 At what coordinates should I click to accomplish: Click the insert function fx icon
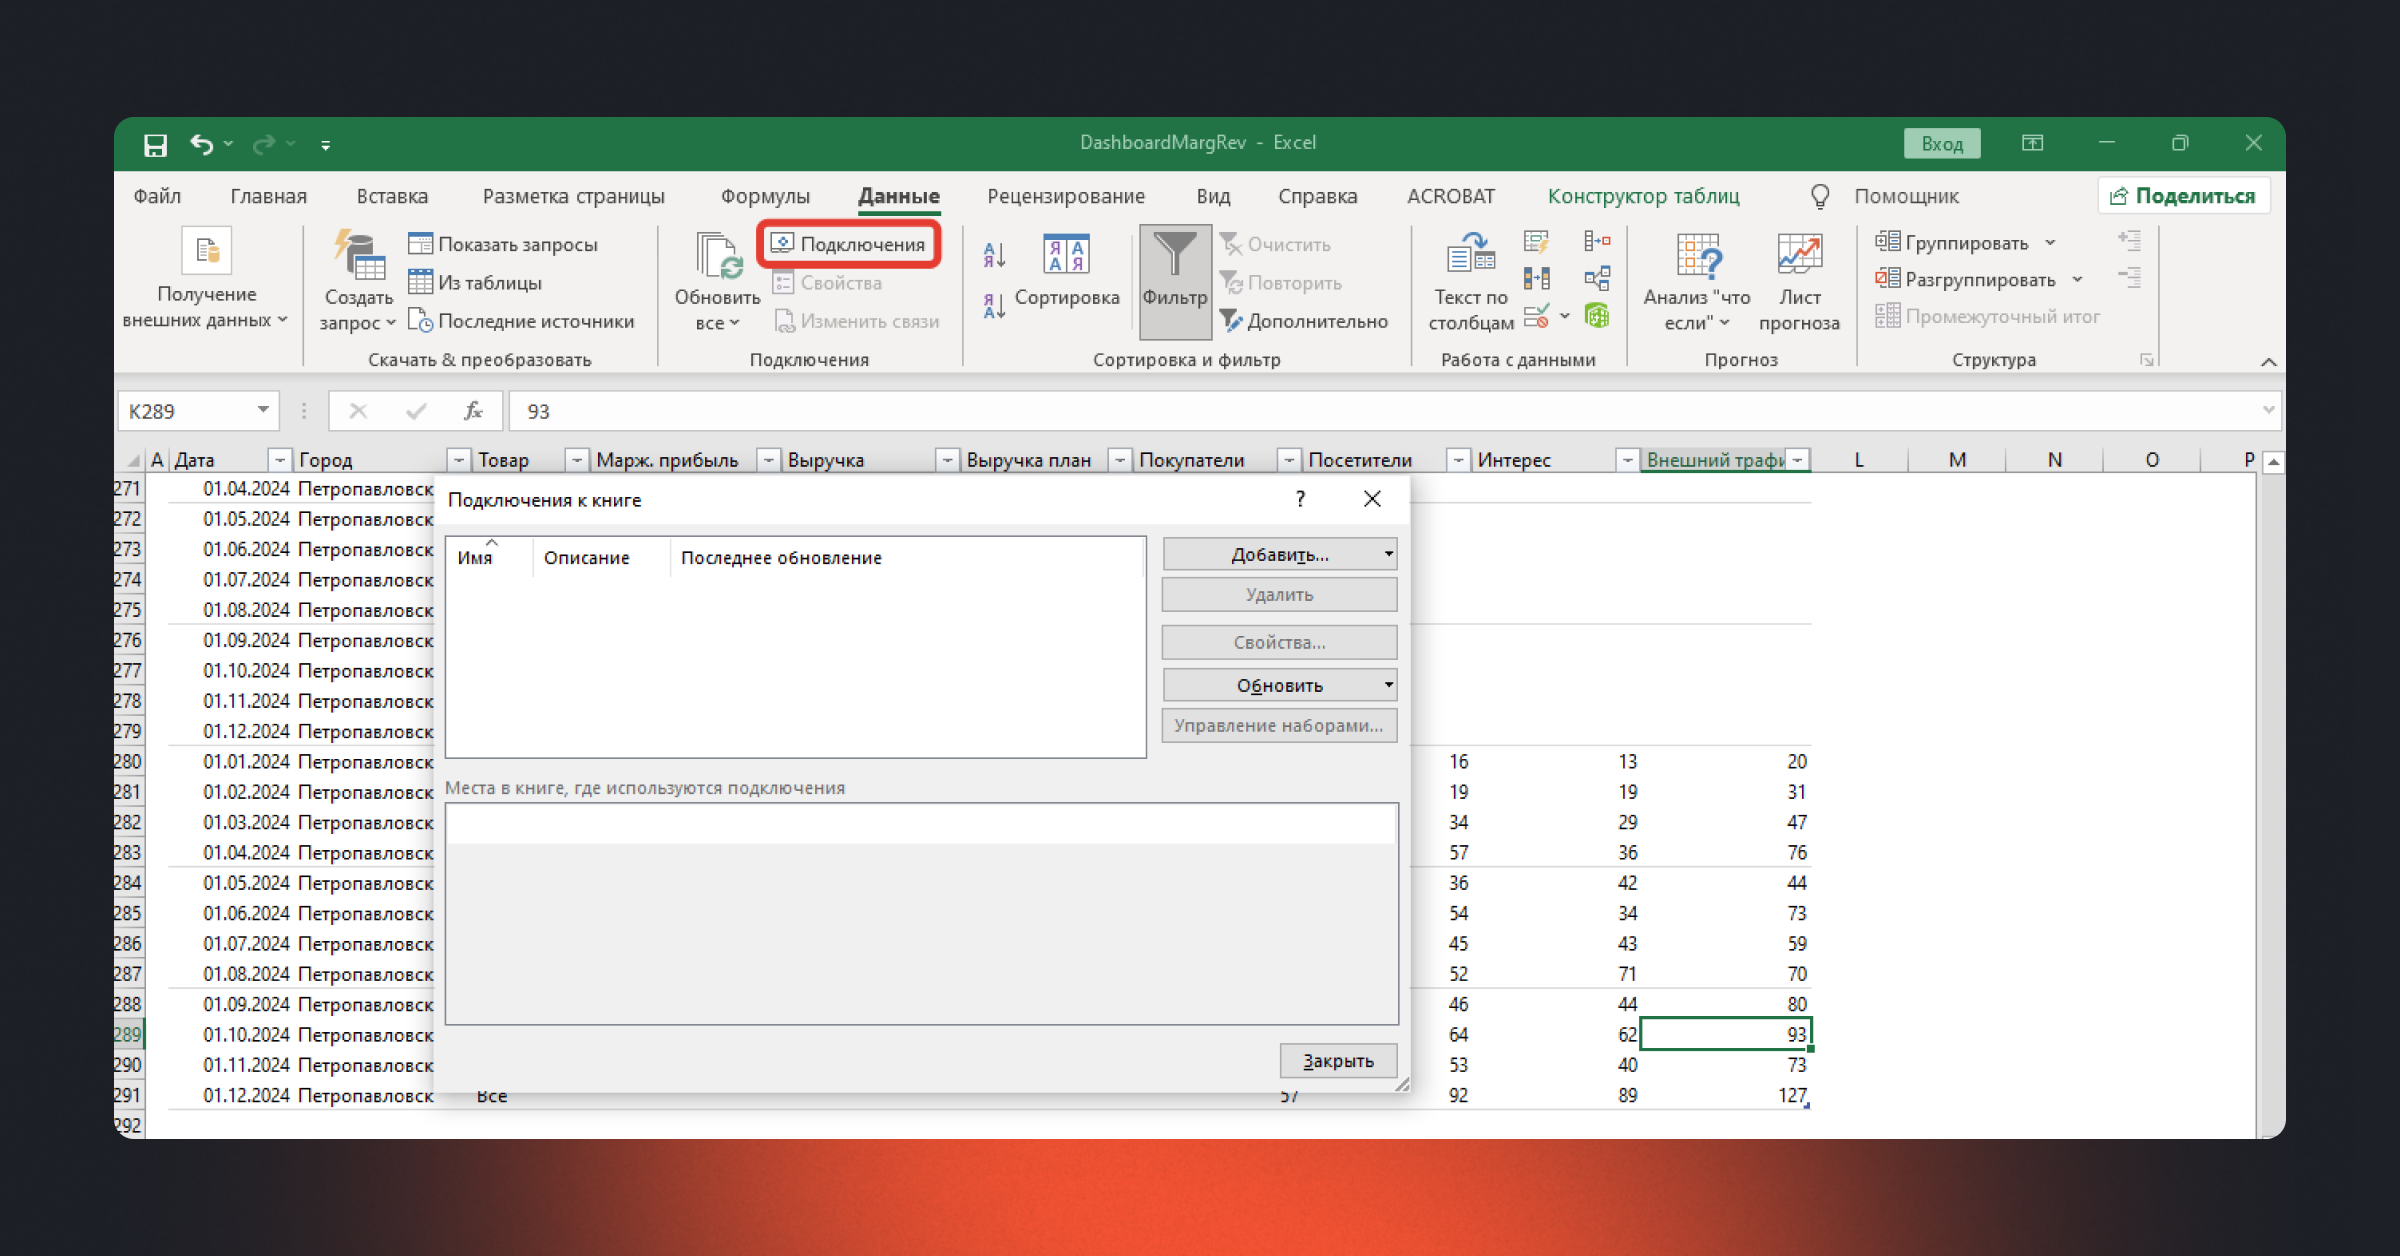point(473,411)
